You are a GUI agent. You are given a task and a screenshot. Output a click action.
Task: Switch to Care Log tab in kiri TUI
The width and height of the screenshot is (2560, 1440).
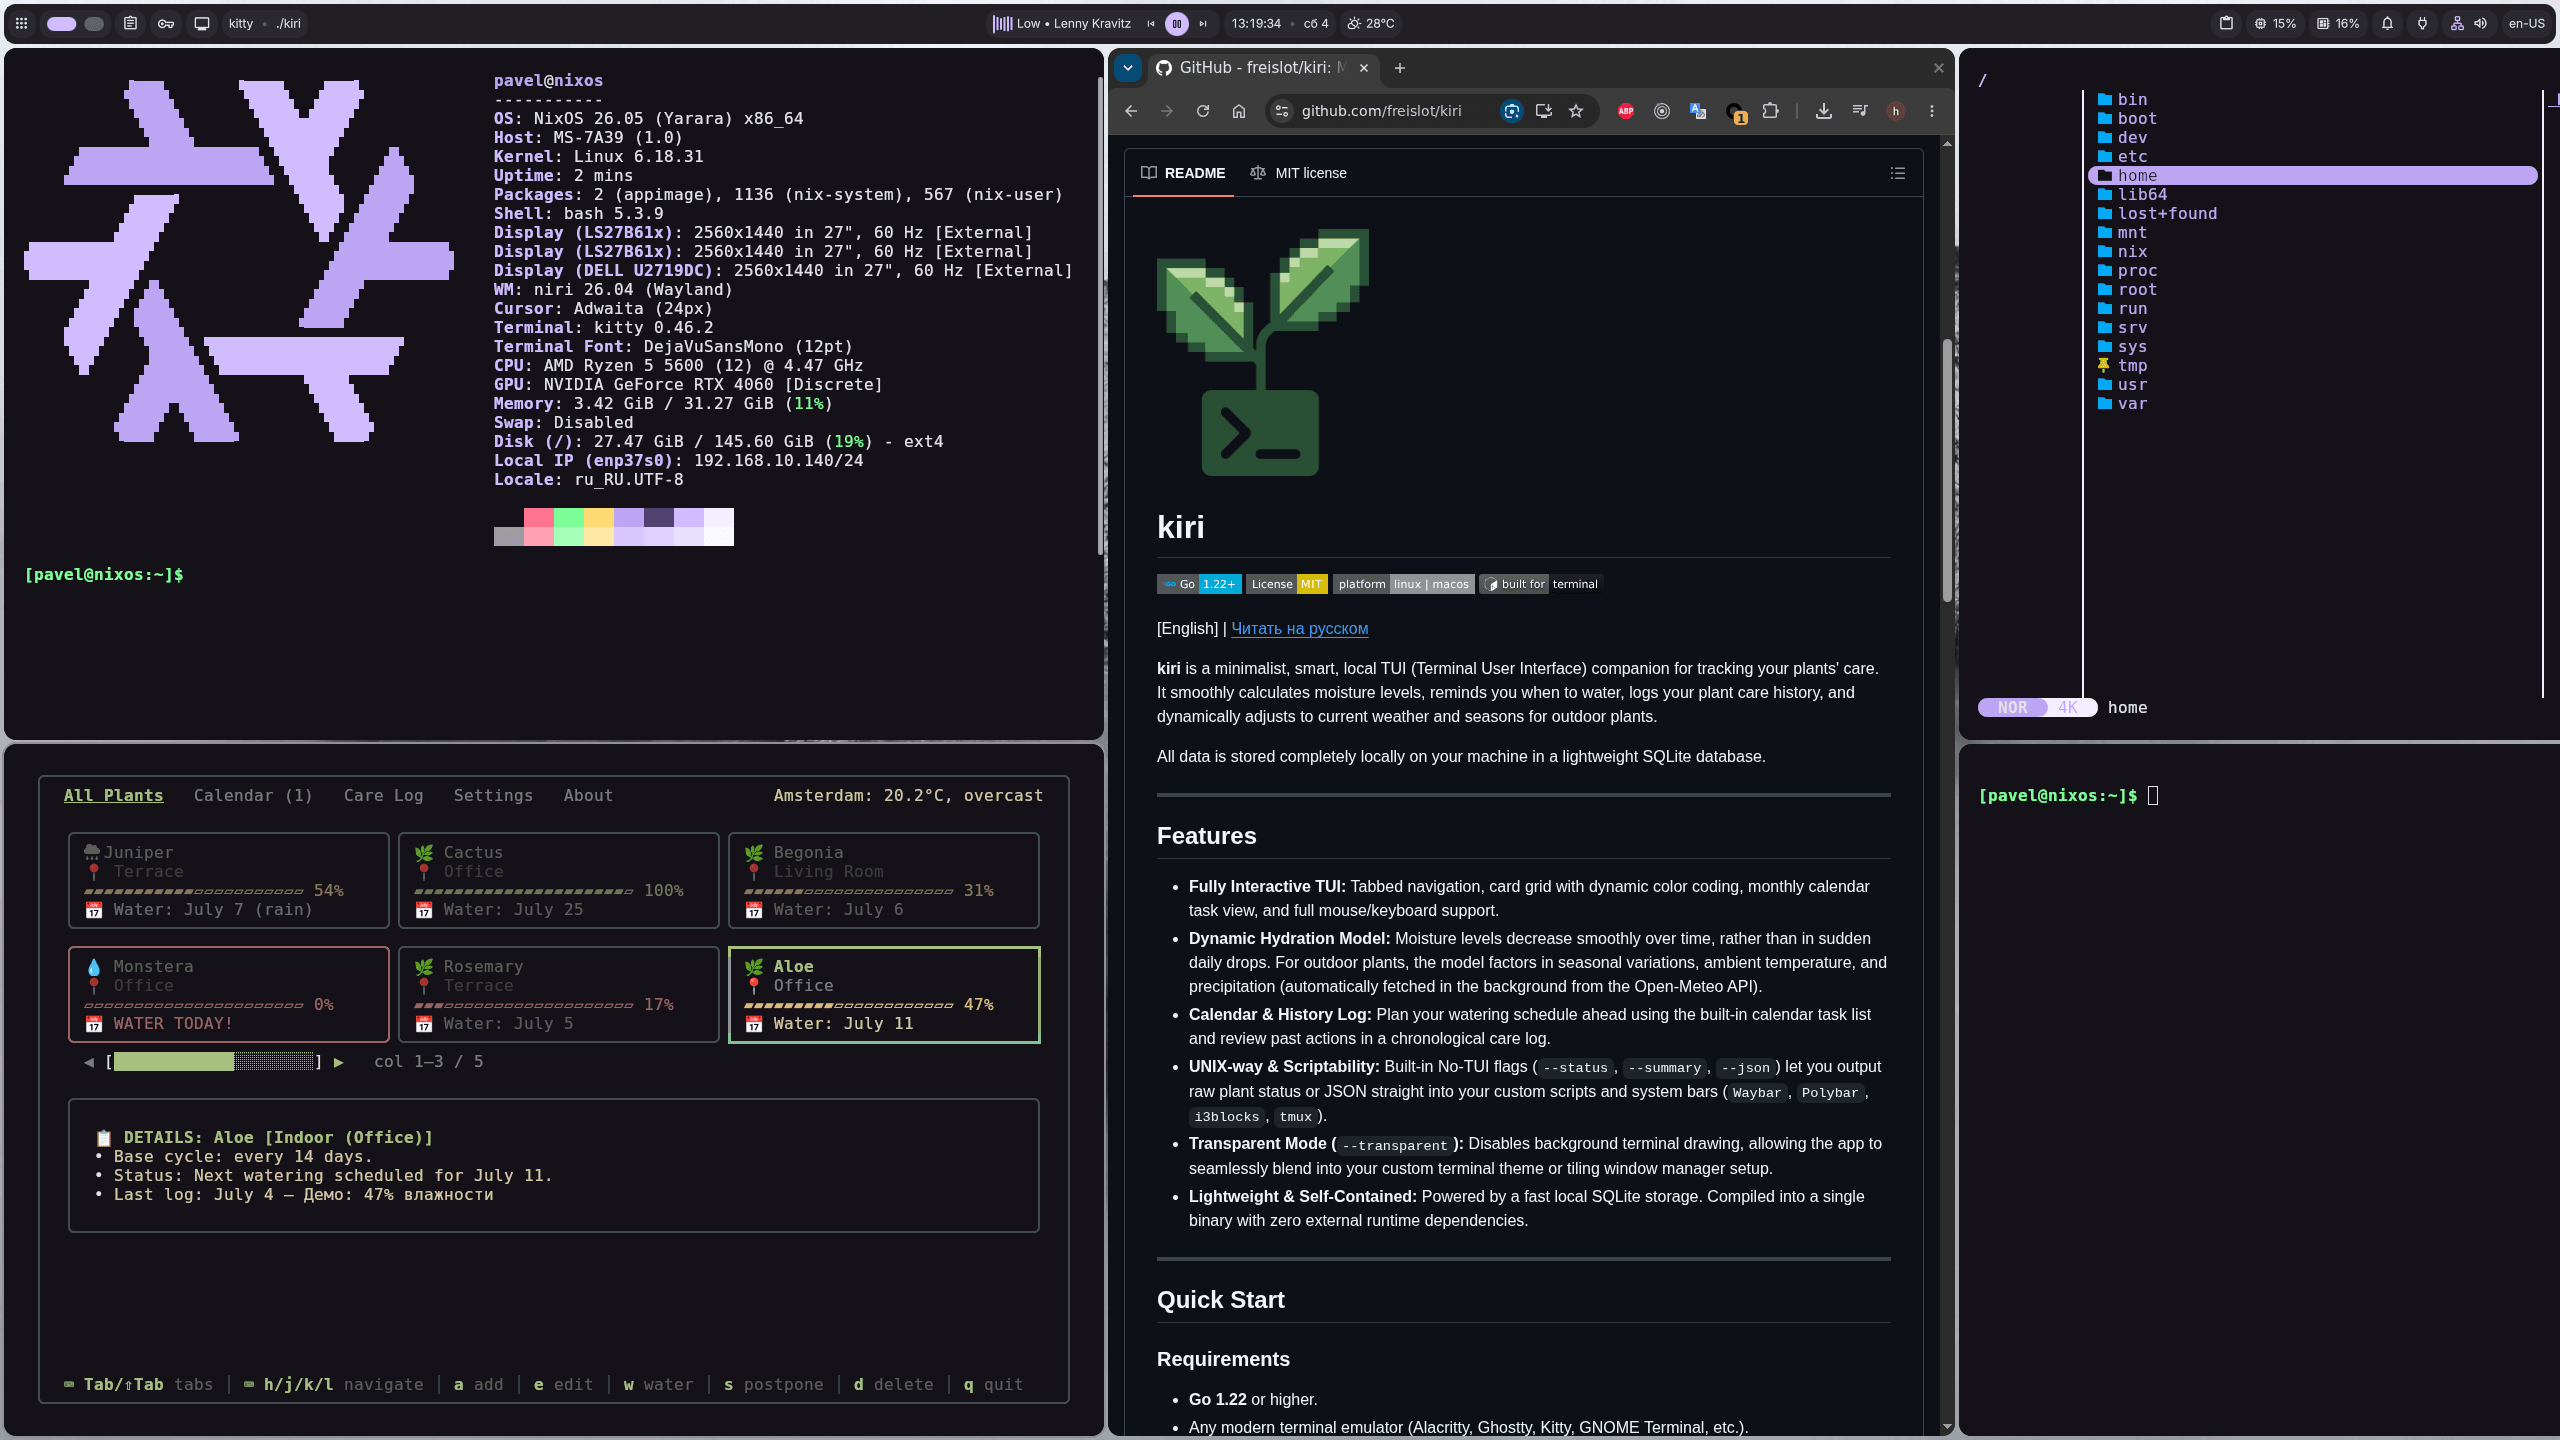click(x=384, y=795)
